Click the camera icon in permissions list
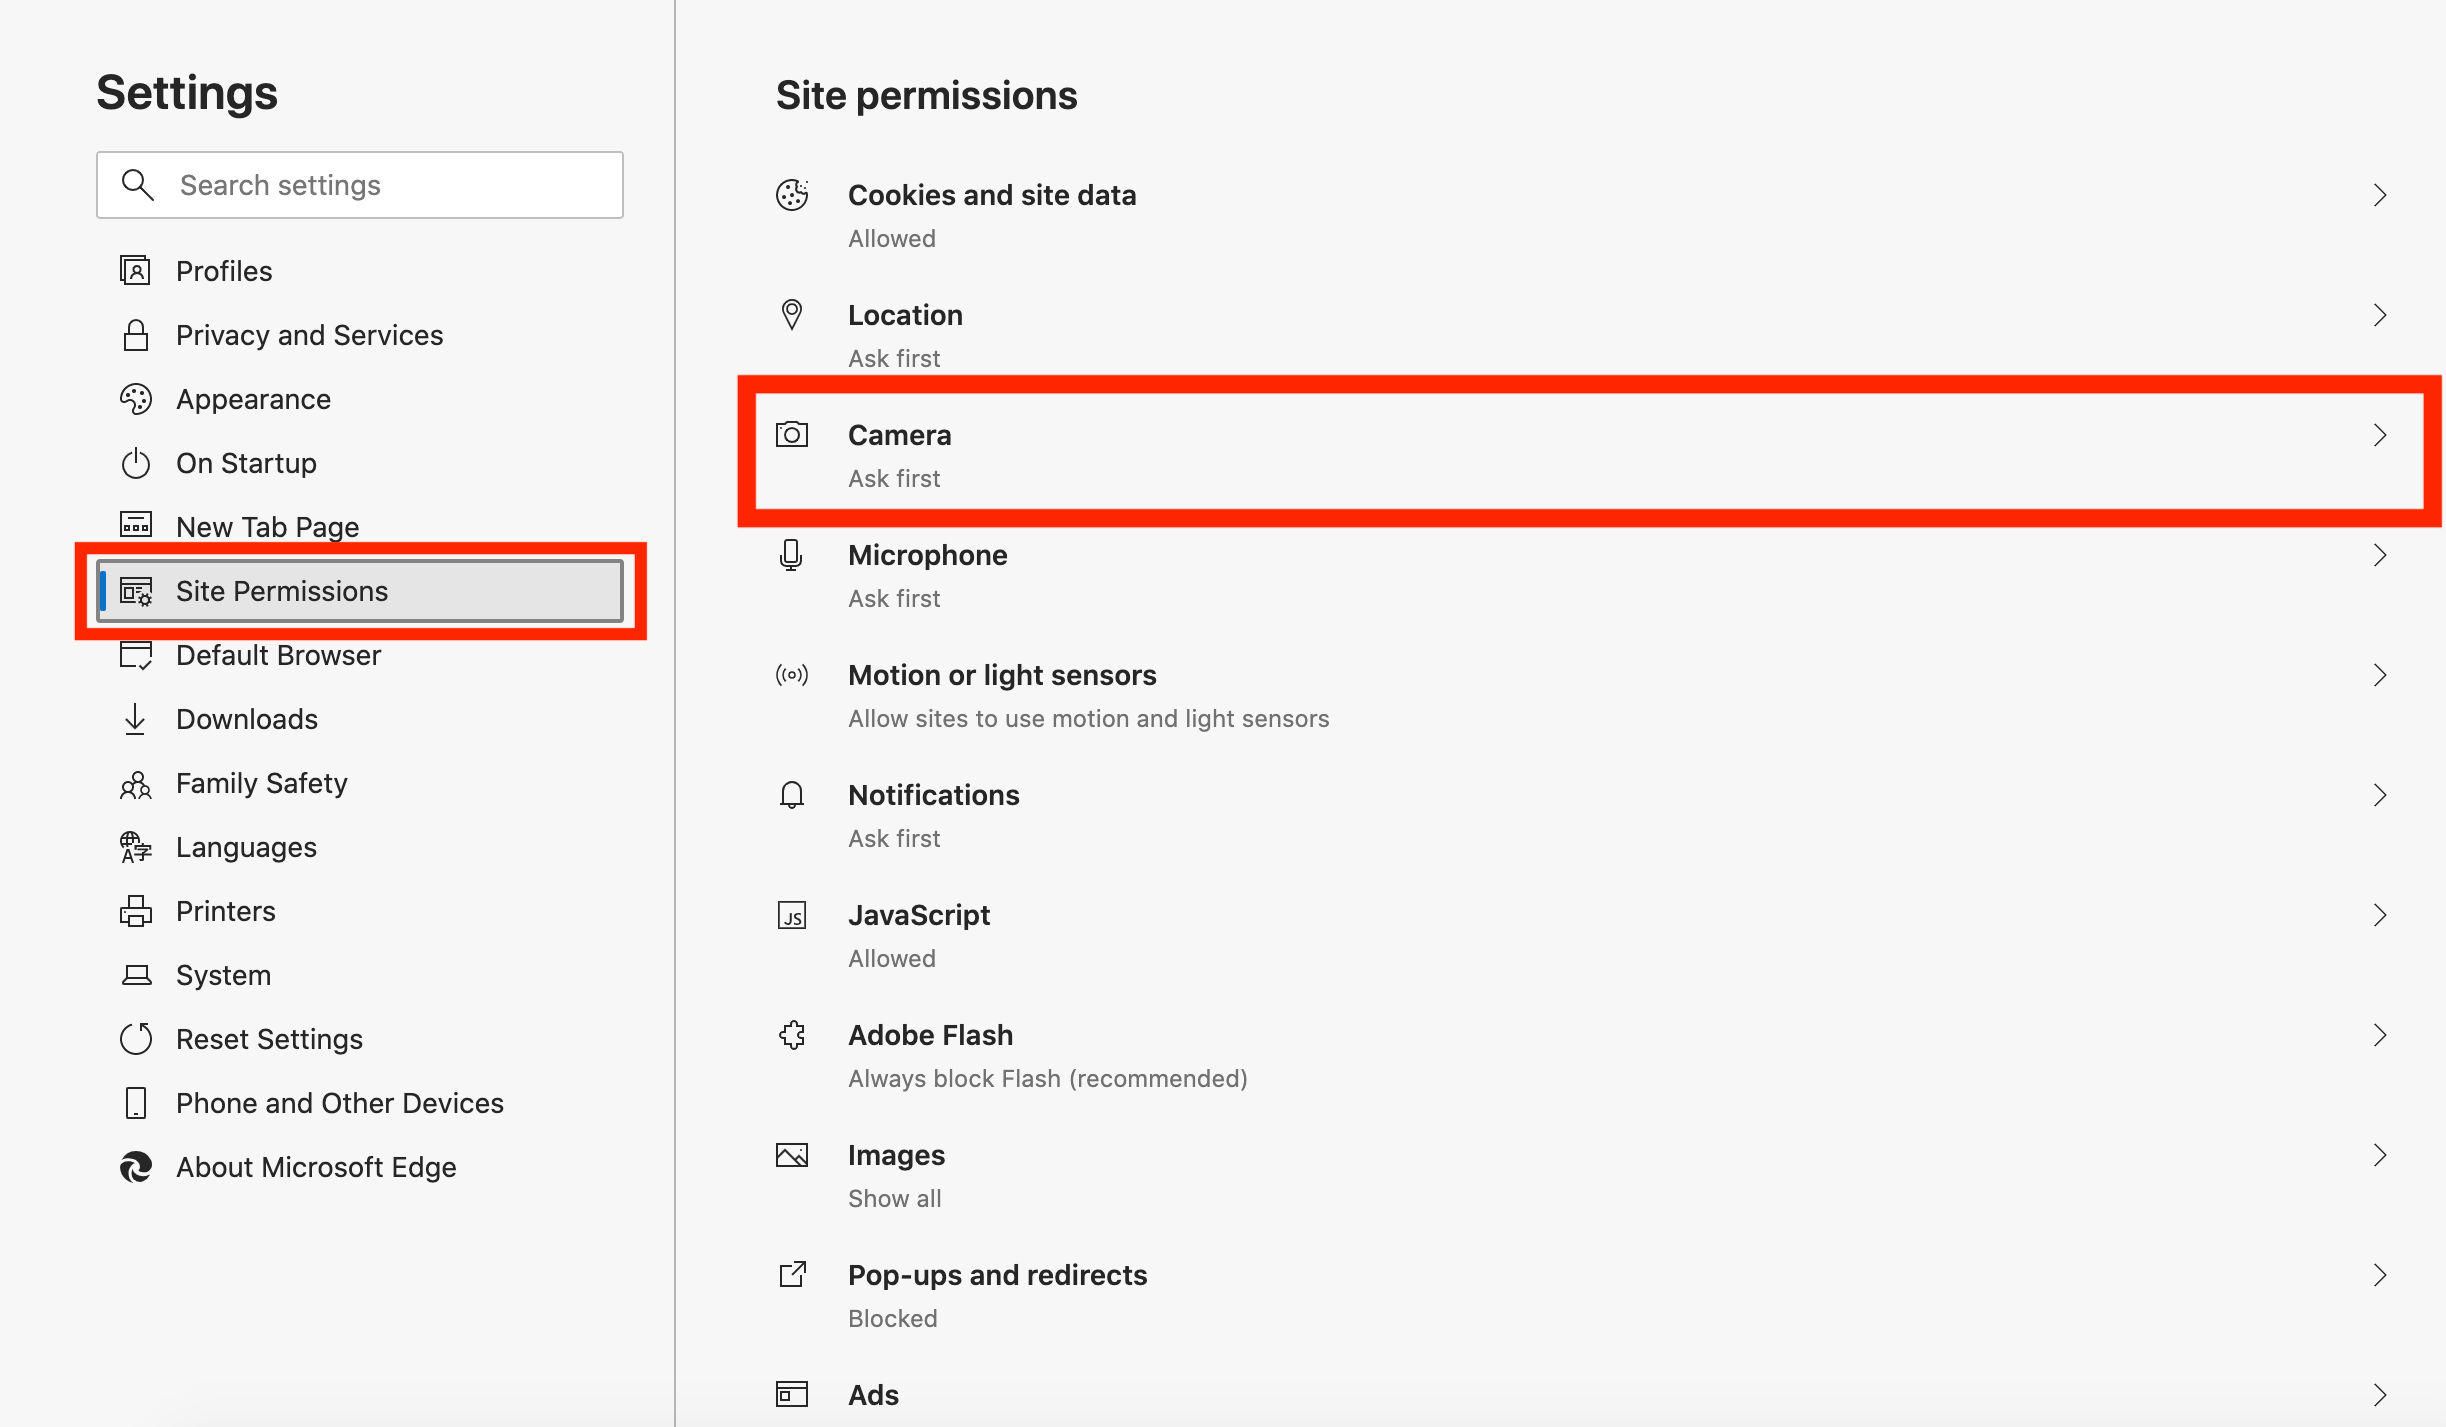This screenshot has height=1427, width=2446. click(x=792, y=435)
